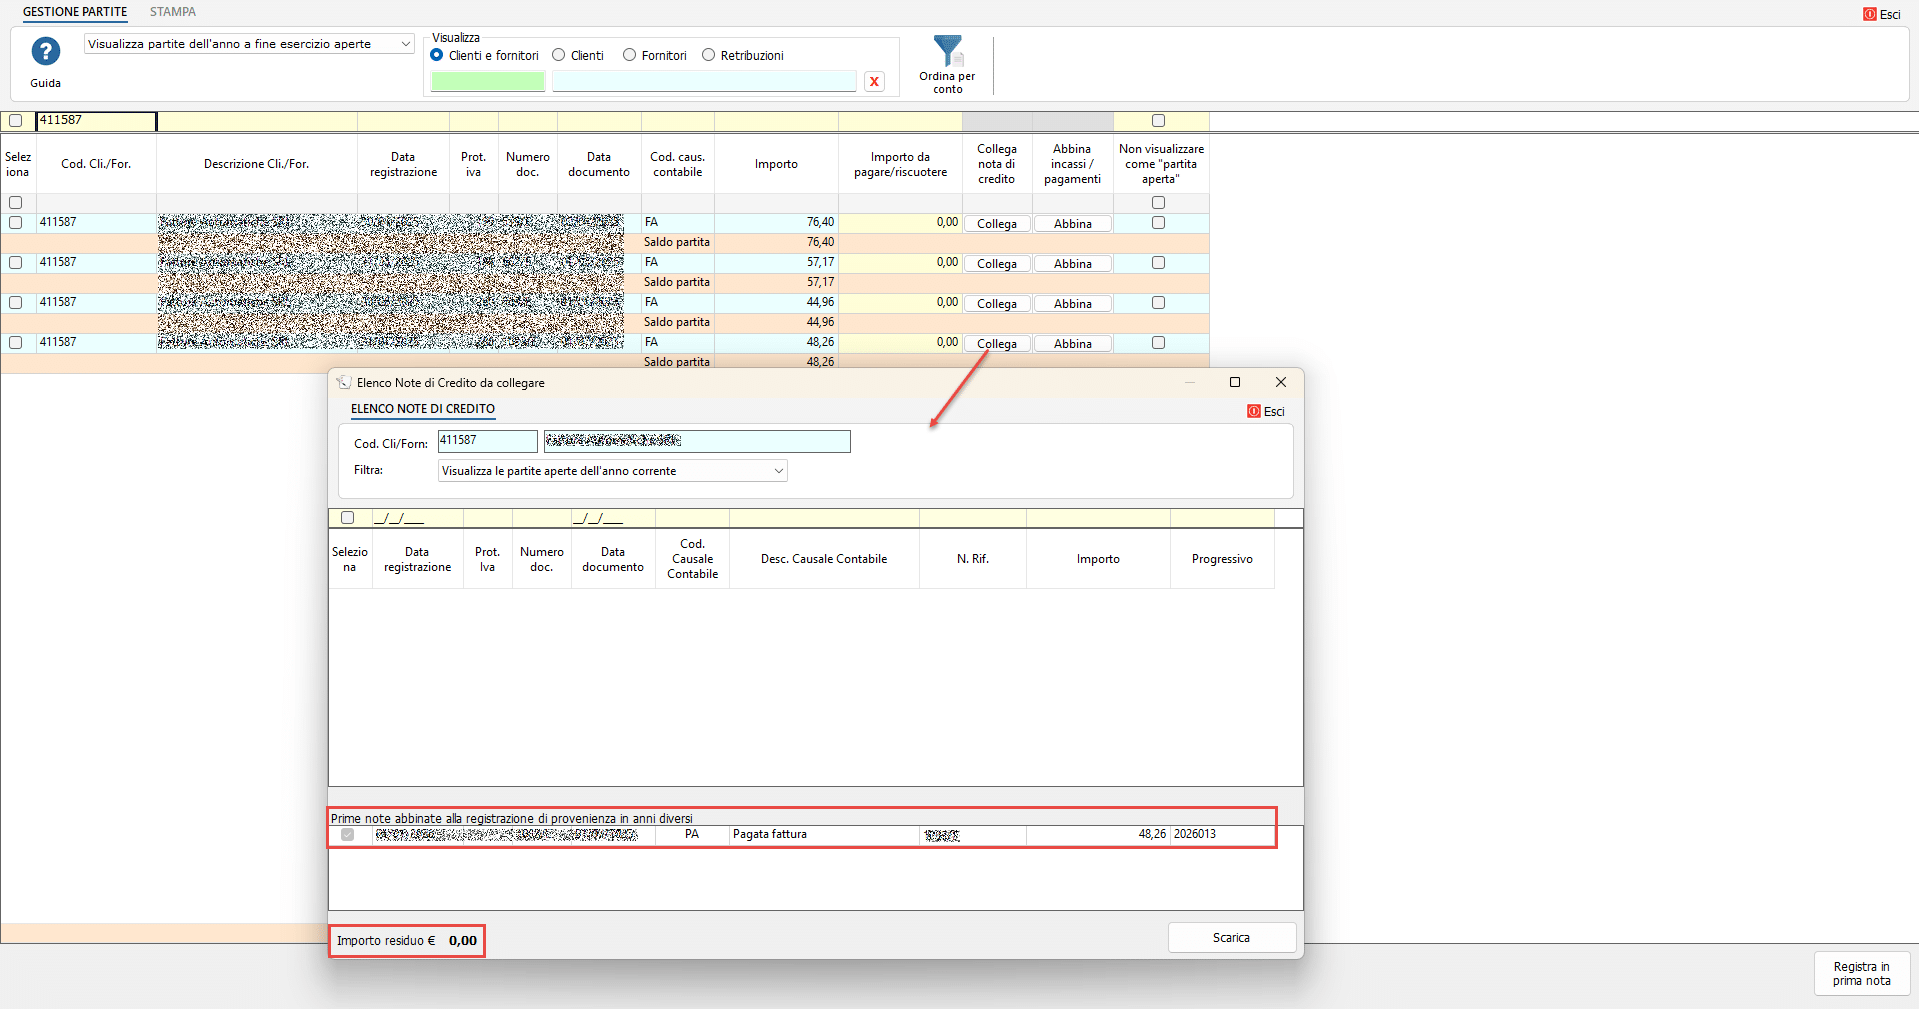The height and width of the screenshot is (1009, 1919).
Task: Click the Registra in prima nota button
Action: 1861,974
